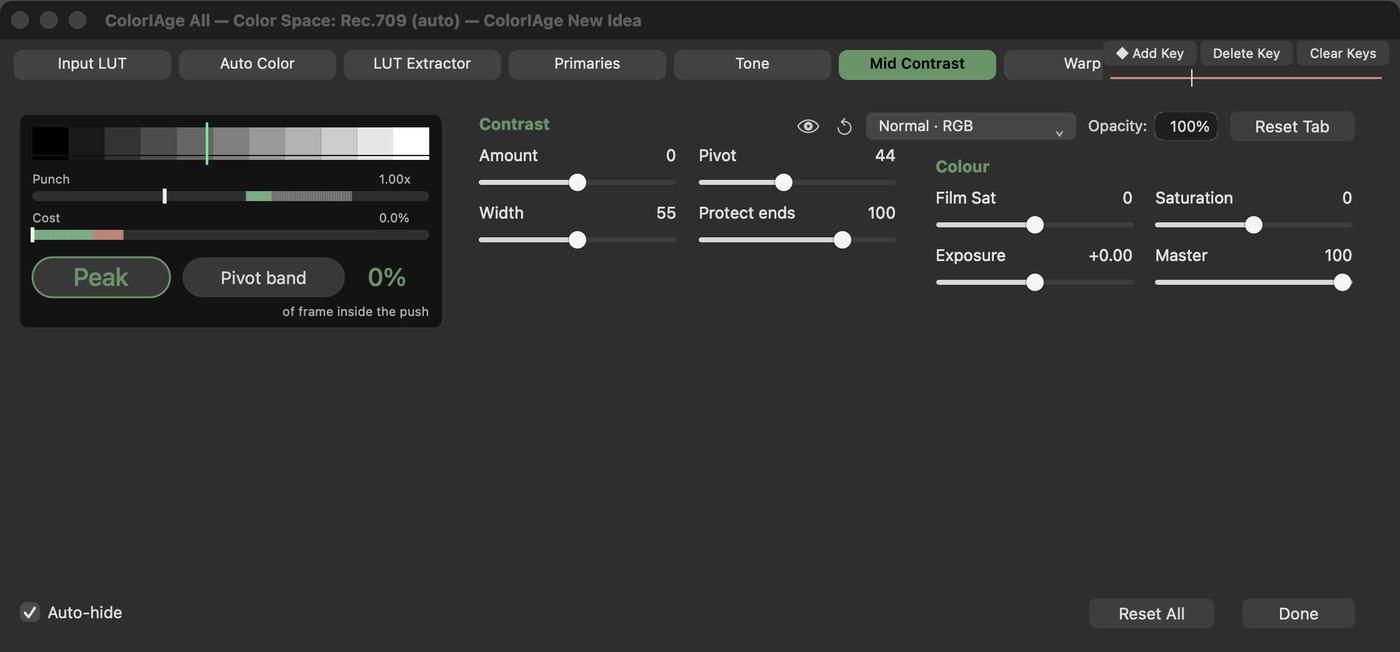Click the Cost meter bar
The image size is (1400, 652).
coord(230,235)
